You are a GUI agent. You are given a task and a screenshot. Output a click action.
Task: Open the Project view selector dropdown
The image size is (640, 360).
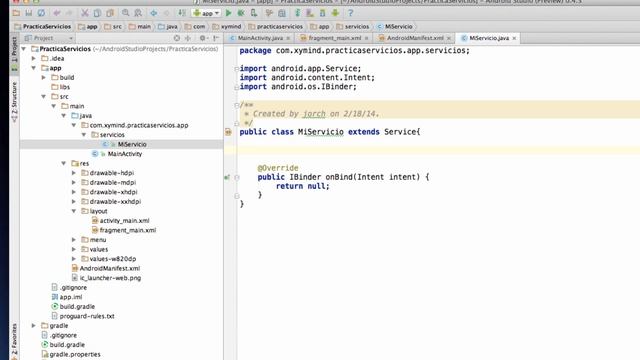click(48, 38)
